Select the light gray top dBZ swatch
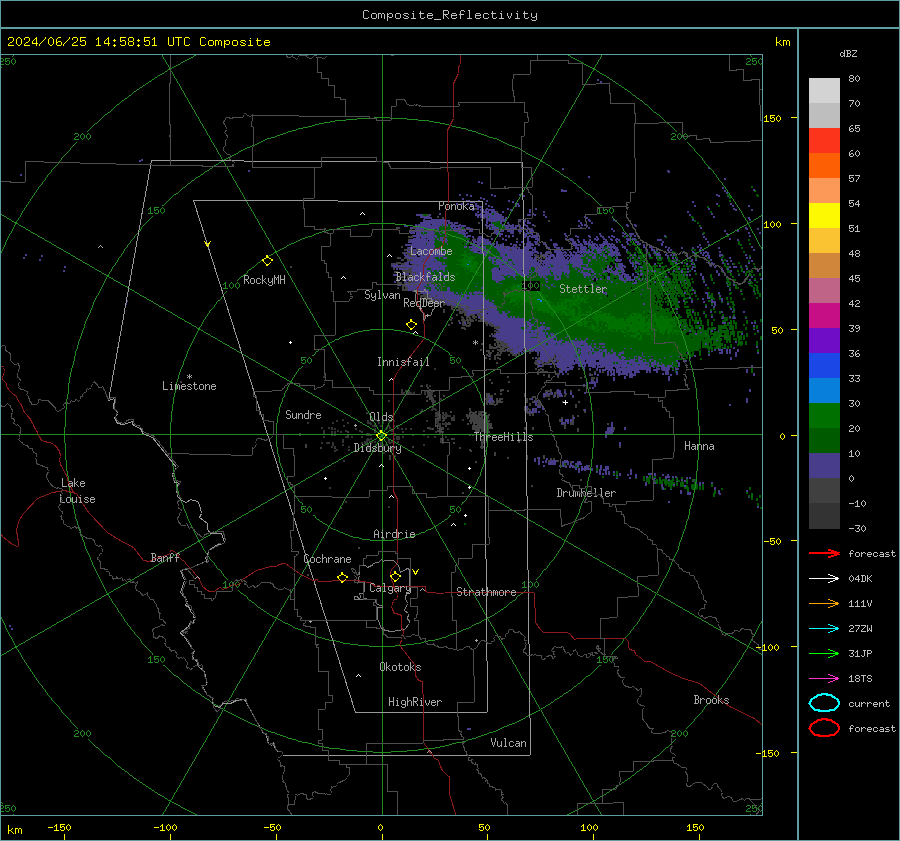Viewport: 900px width, 841px height. pos(824,90)
